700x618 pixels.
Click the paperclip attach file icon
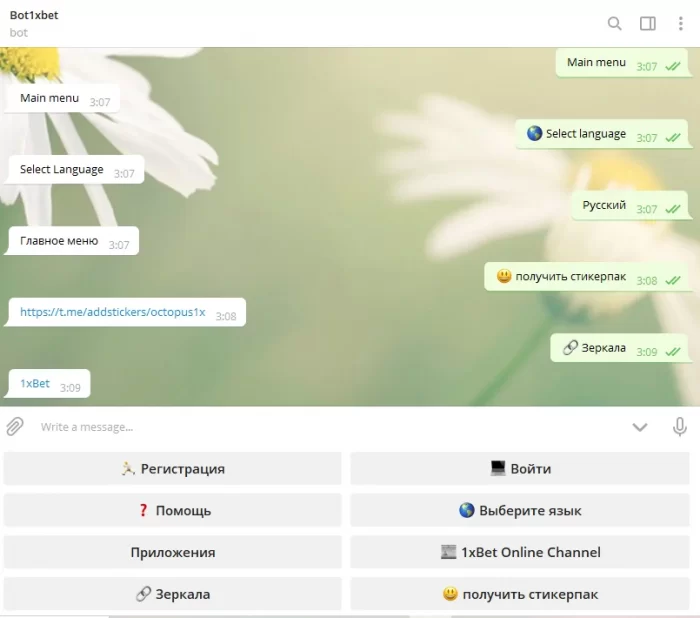(15, 426)
